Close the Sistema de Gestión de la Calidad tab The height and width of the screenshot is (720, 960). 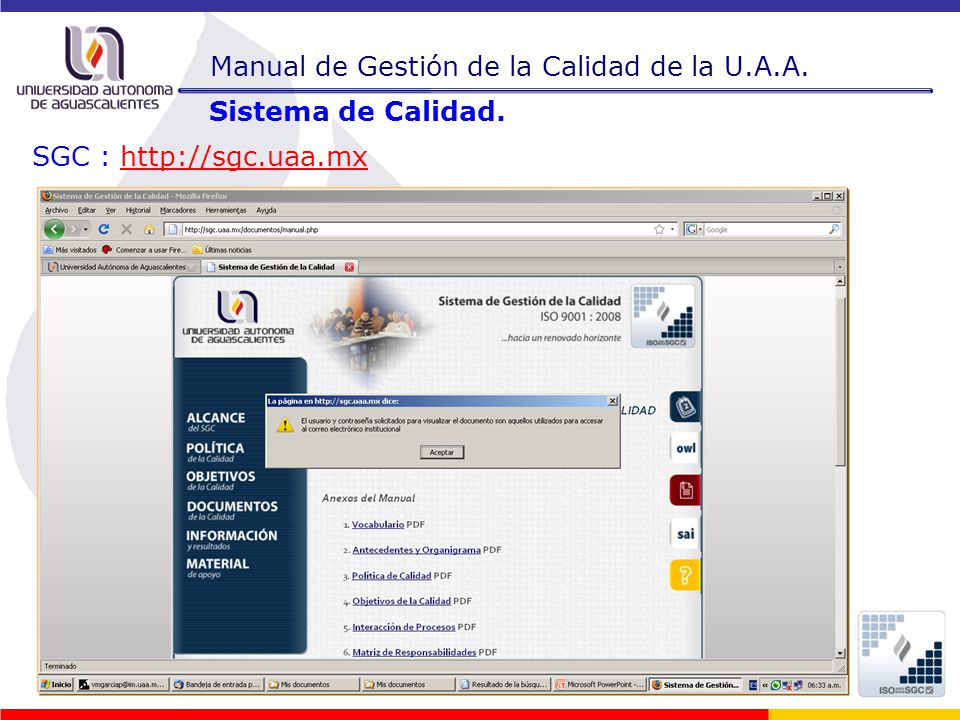[x=349, y=267]
